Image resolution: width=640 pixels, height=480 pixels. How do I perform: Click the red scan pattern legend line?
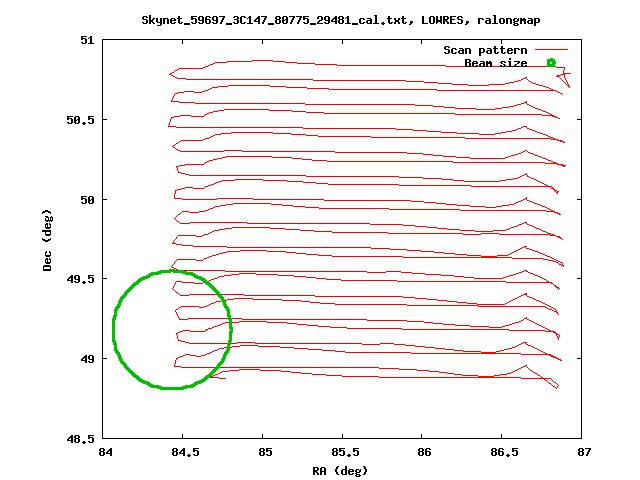tap(551, 50)
